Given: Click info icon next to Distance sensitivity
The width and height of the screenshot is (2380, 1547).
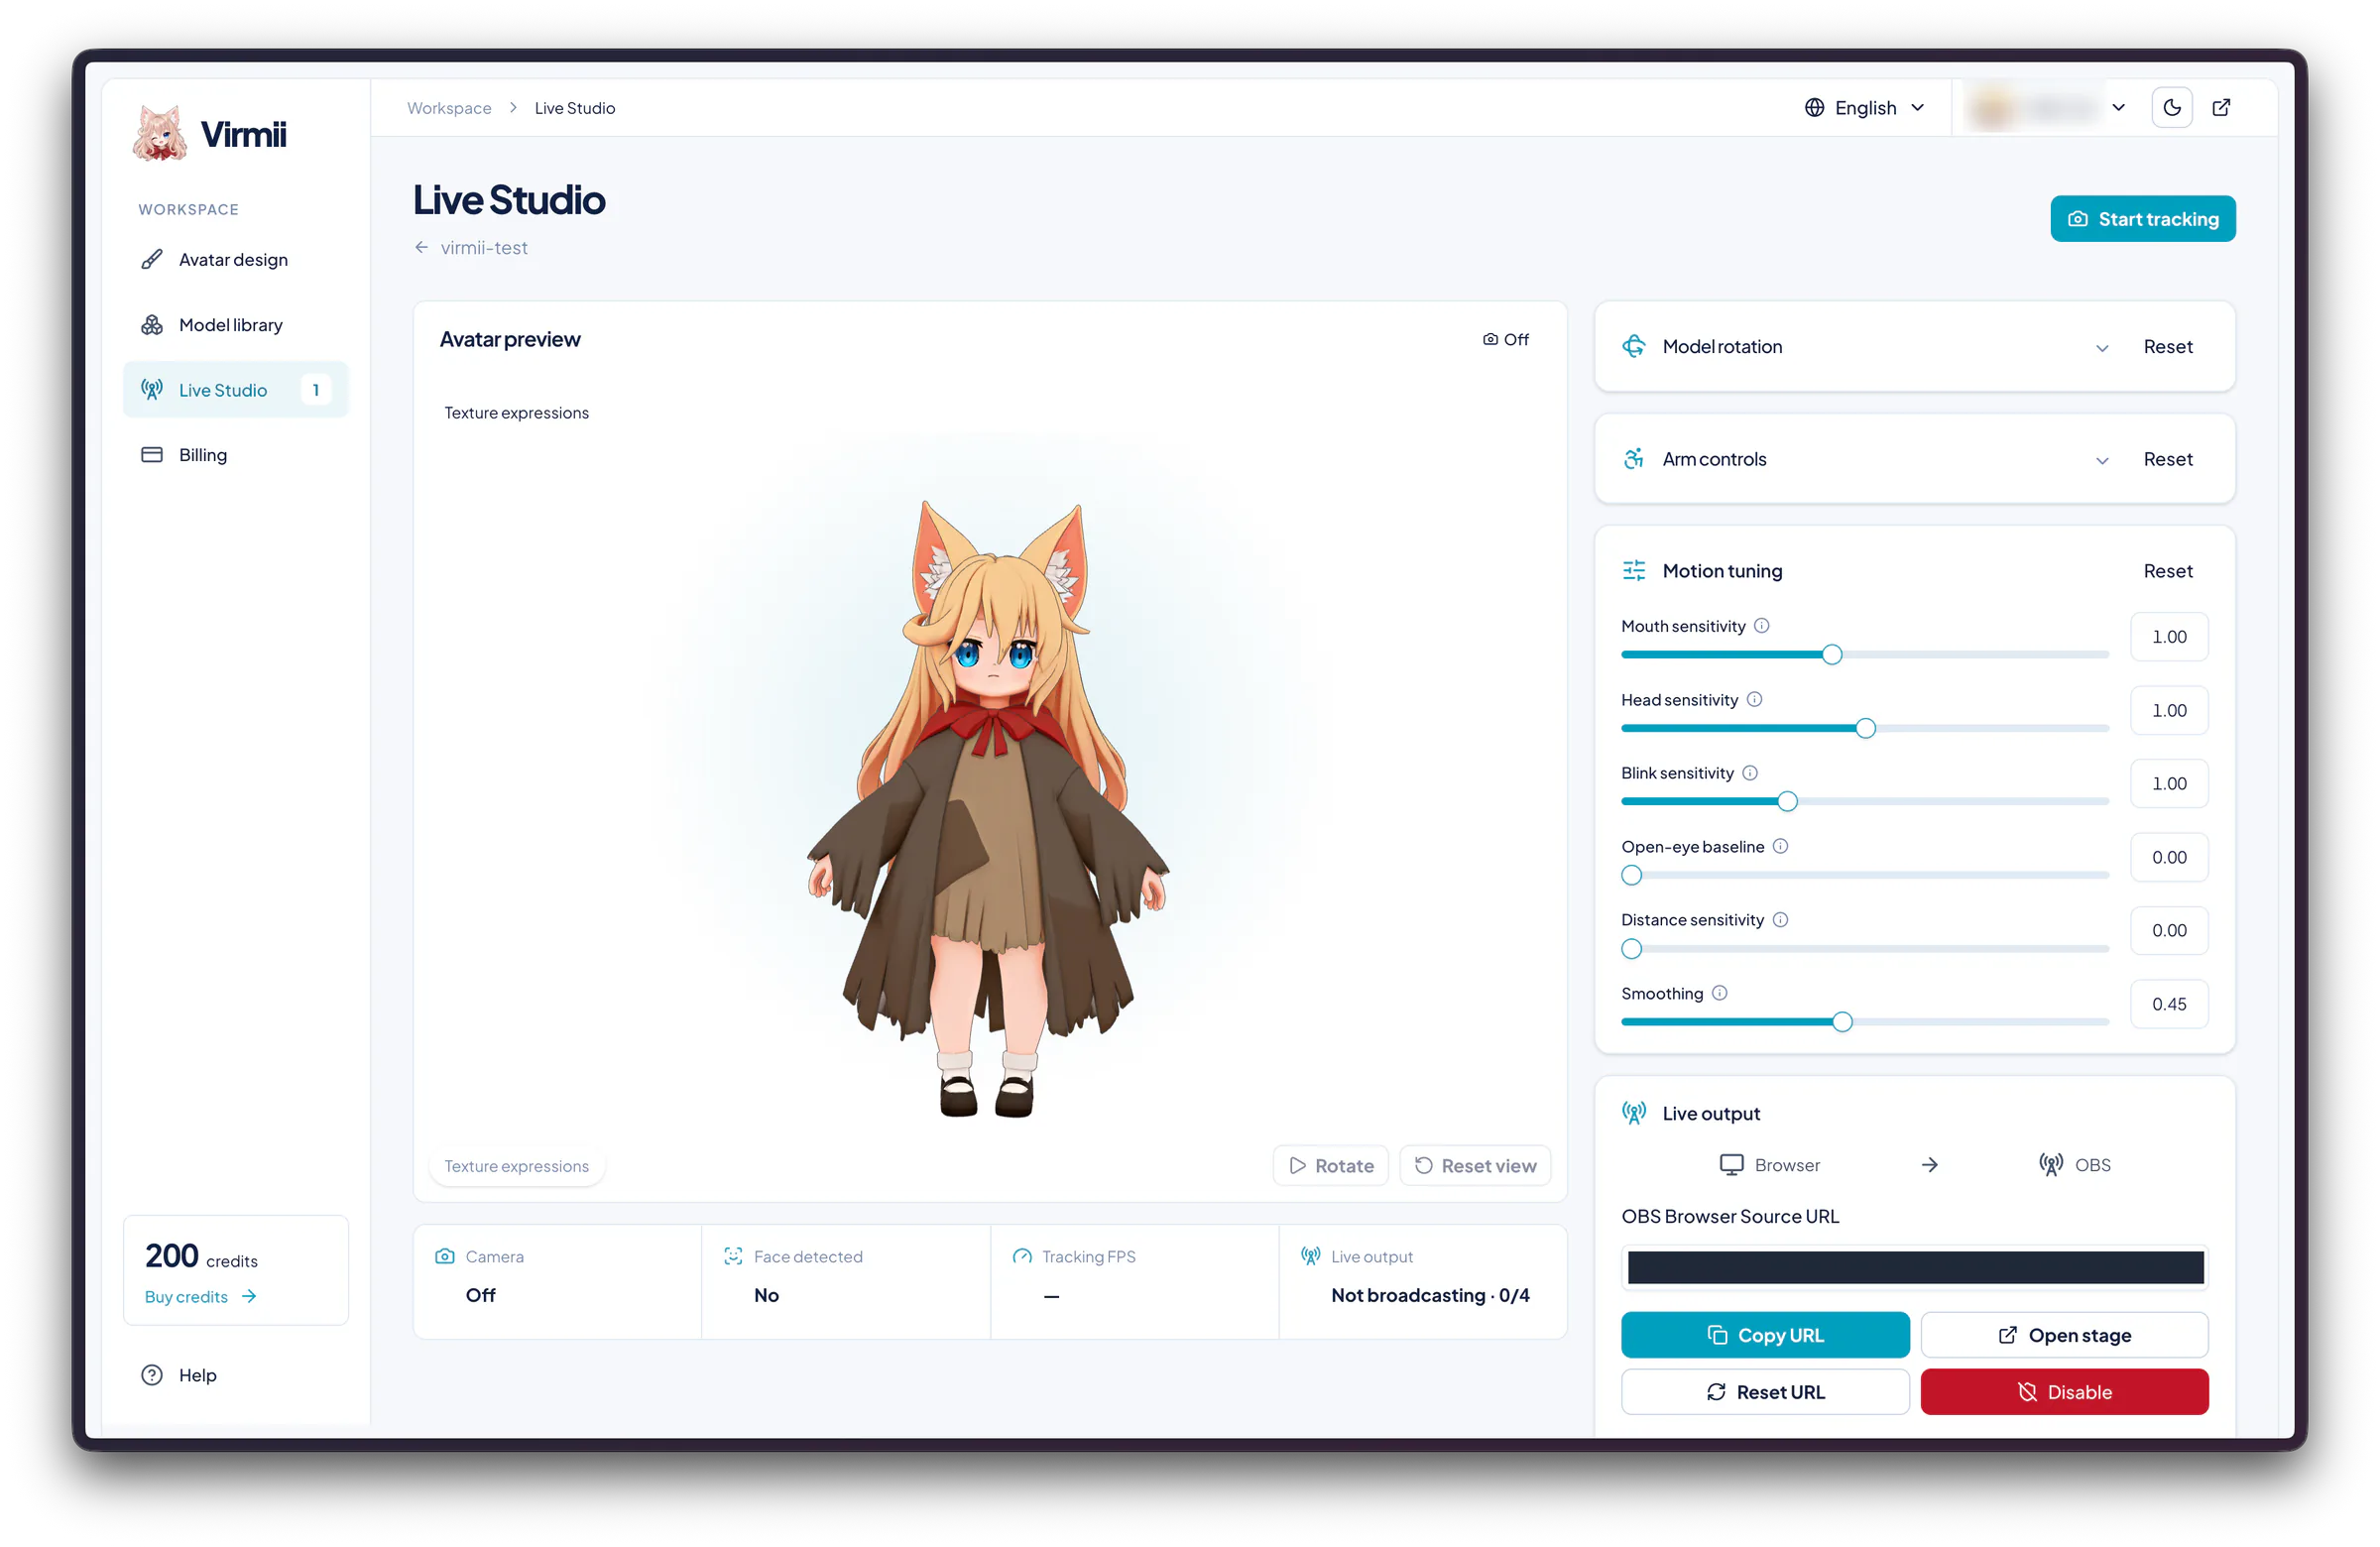Looking at the screenshot, I should [1780, 920].
